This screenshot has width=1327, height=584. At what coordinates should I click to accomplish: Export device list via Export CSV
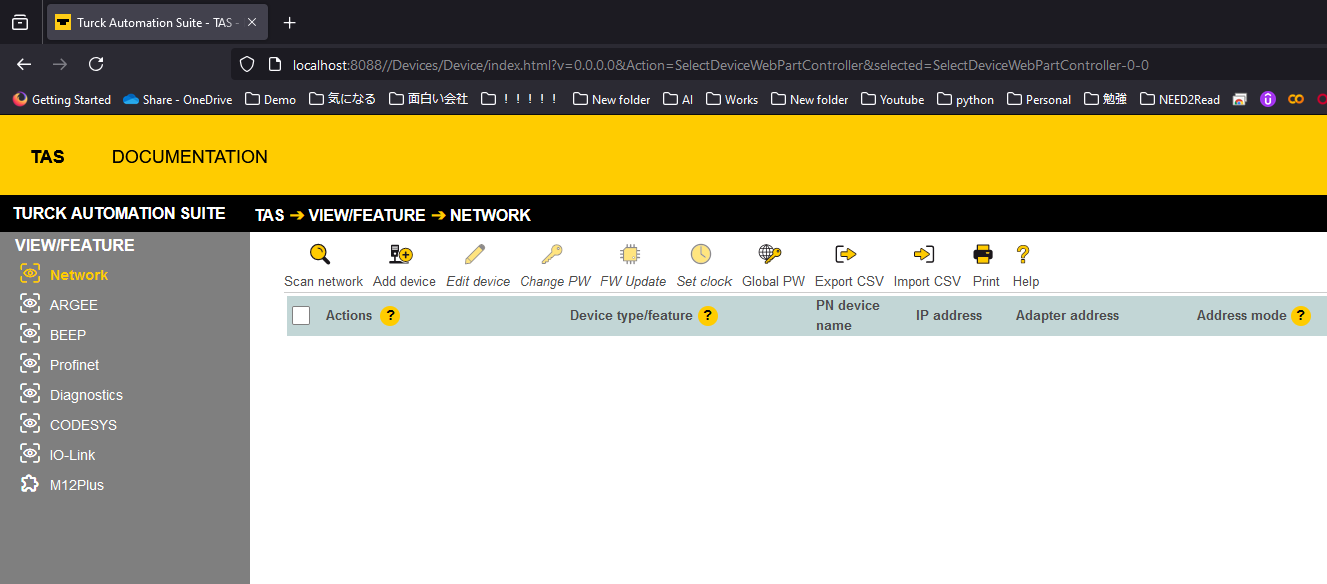(x=849, y=266)
